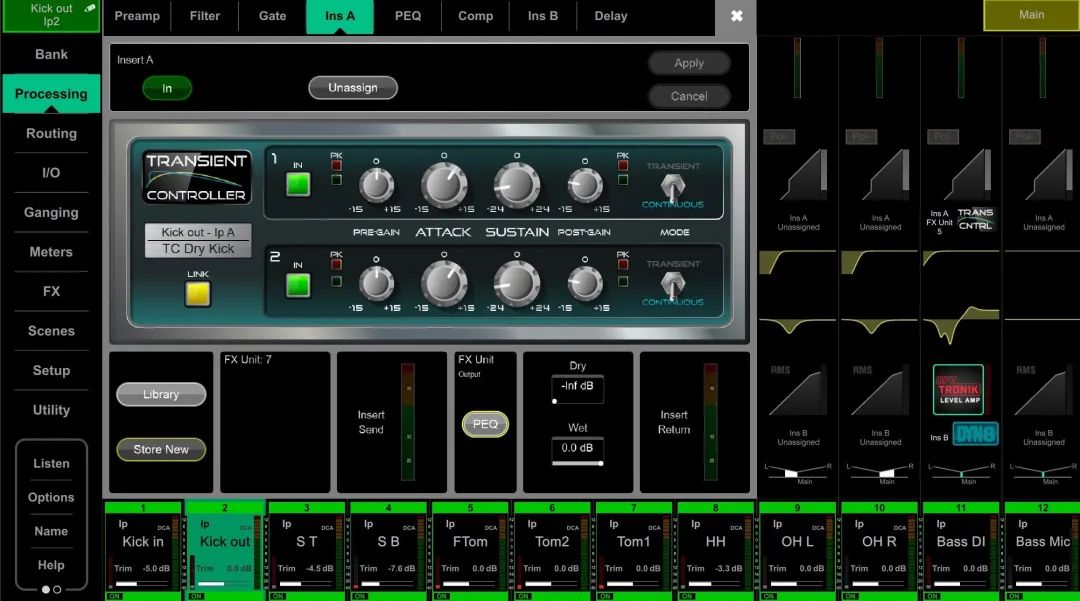Open the Options menu
The height and width of the screenshot is (601, 1080).
[x=51, y=497]
